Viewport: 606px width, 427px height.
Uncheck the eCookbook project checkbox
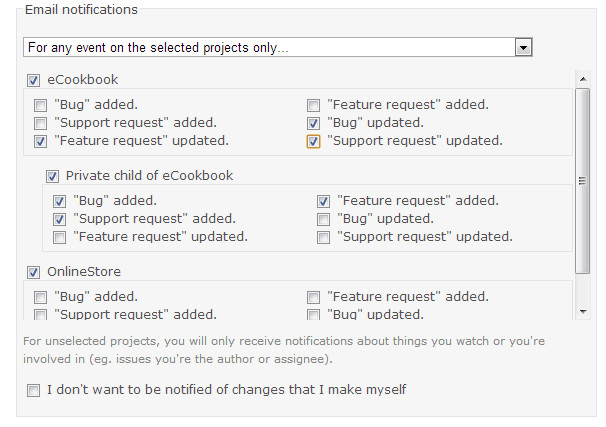[33, 80]
